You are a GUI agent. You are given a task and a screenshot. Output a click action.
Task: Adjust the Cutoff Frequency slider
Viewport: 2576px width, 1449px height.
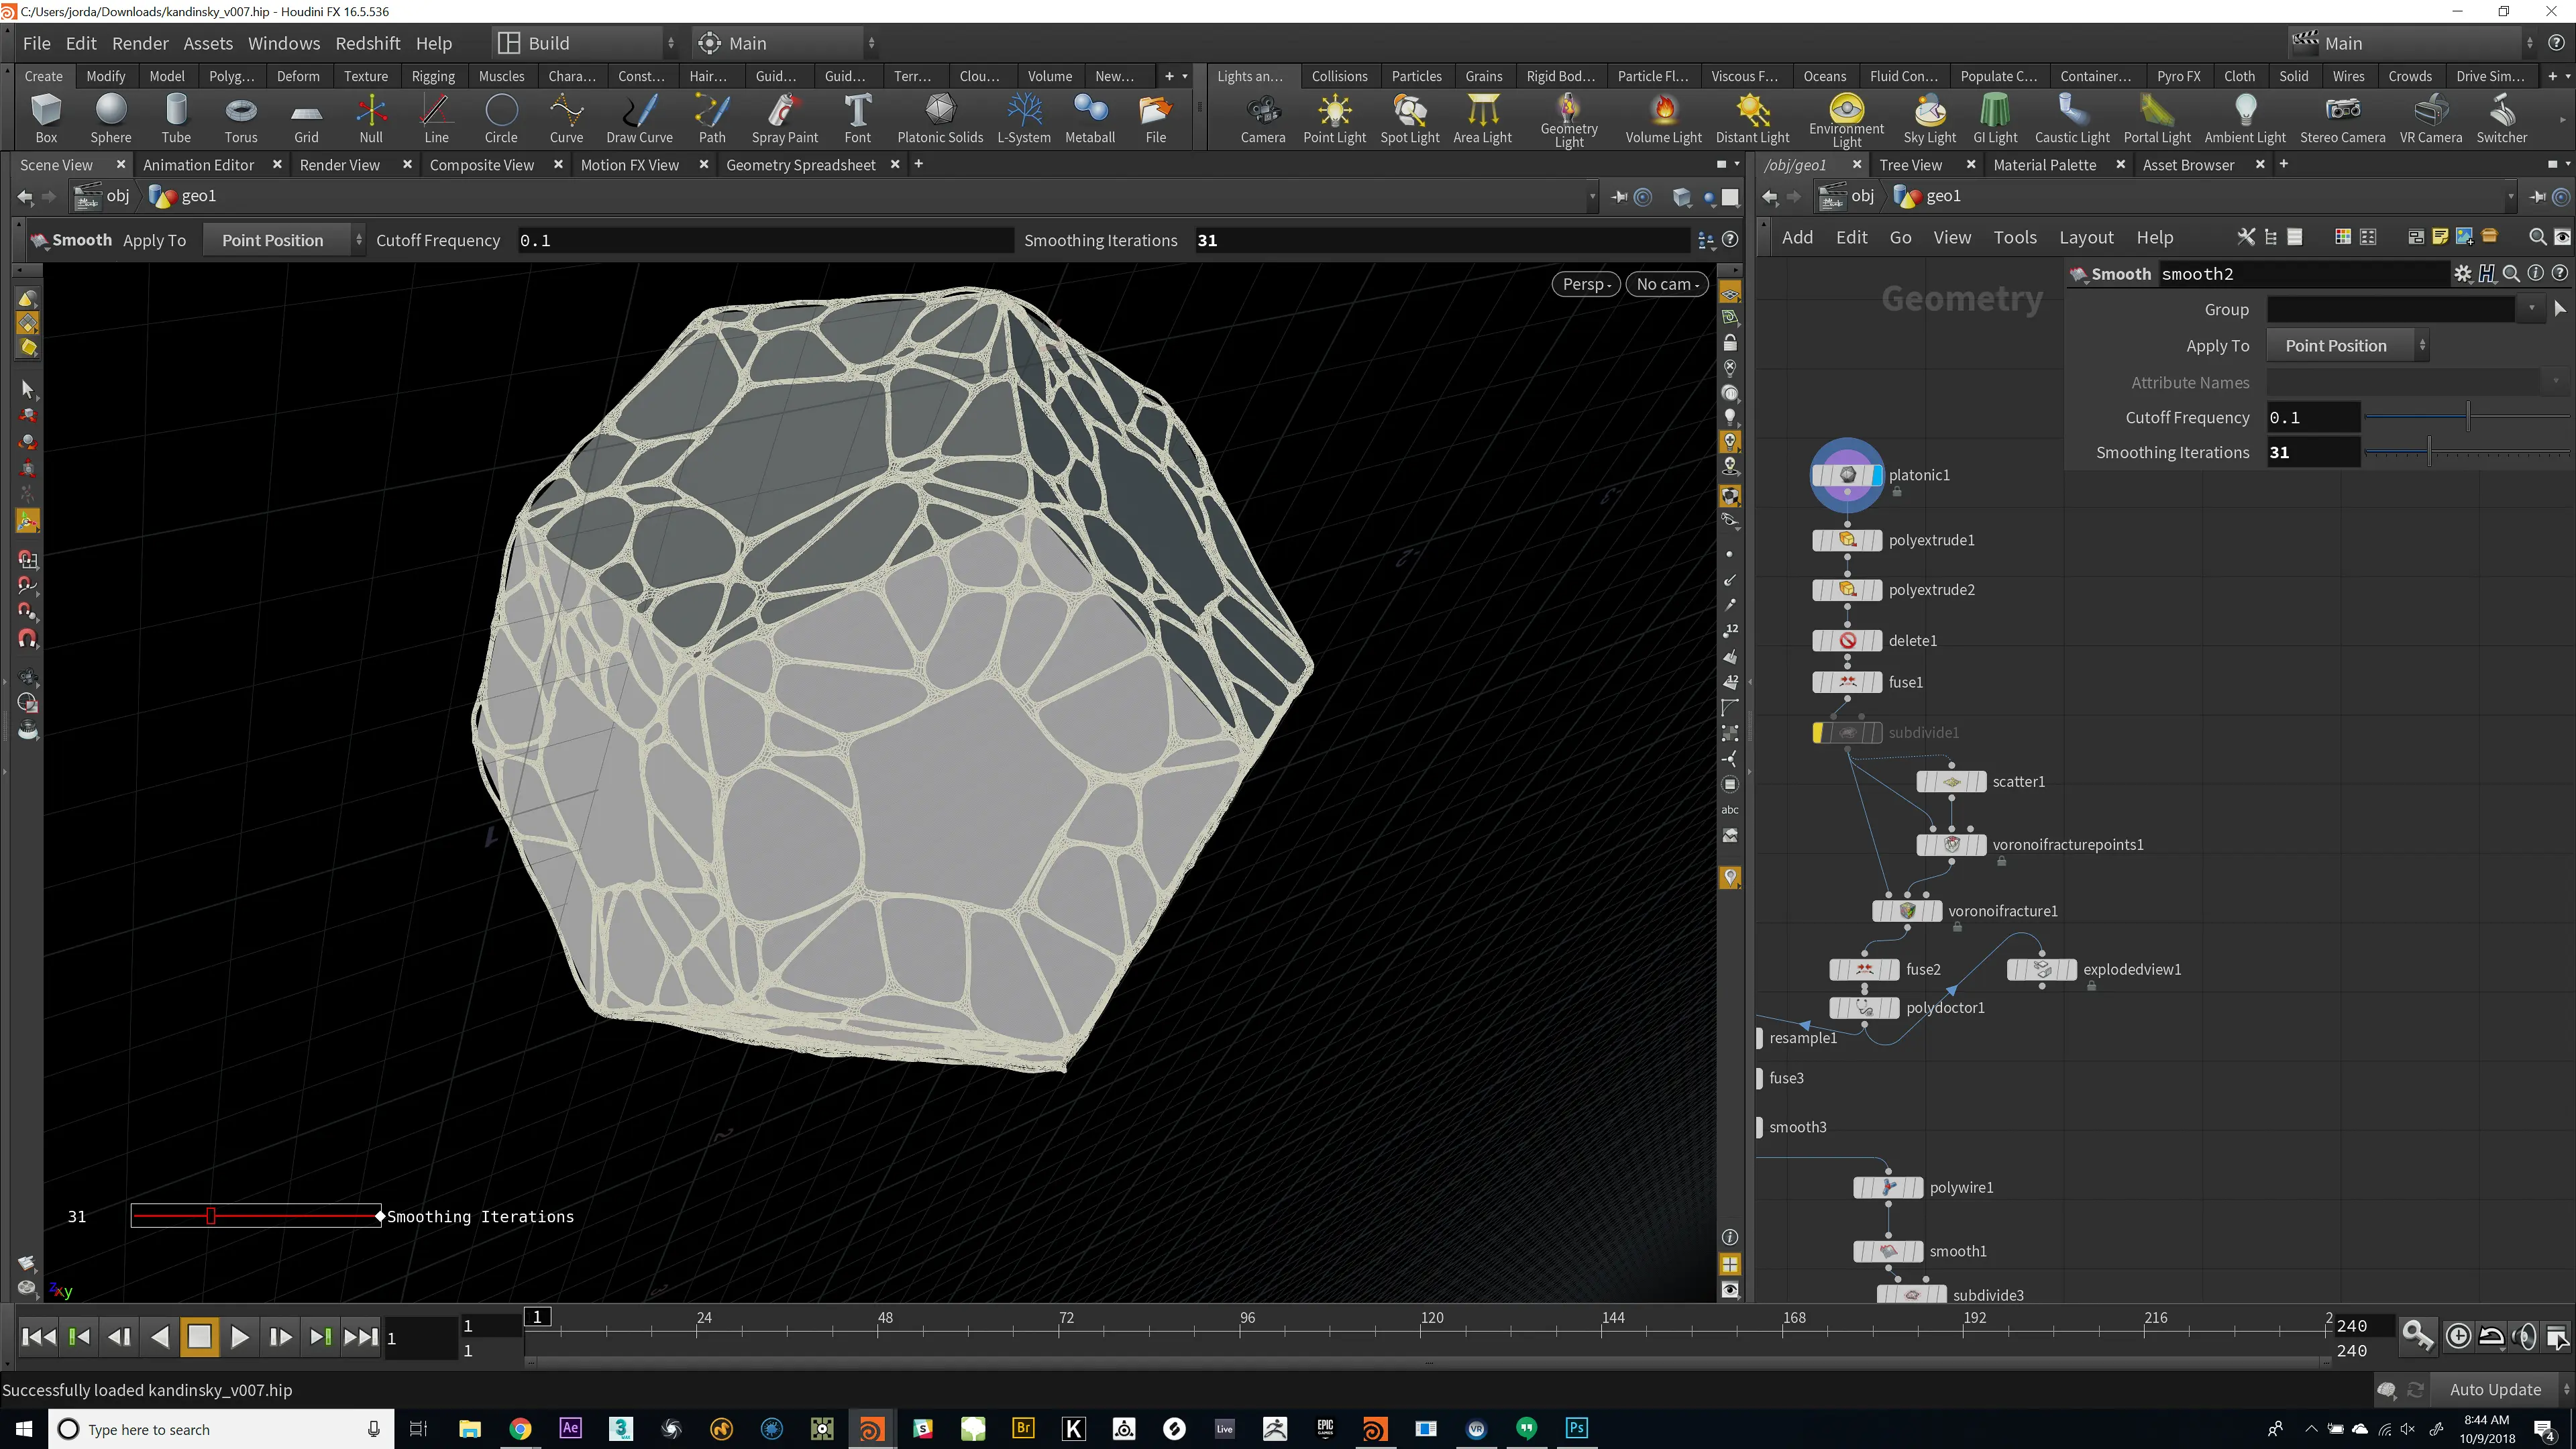click(x=2467, y=417)
